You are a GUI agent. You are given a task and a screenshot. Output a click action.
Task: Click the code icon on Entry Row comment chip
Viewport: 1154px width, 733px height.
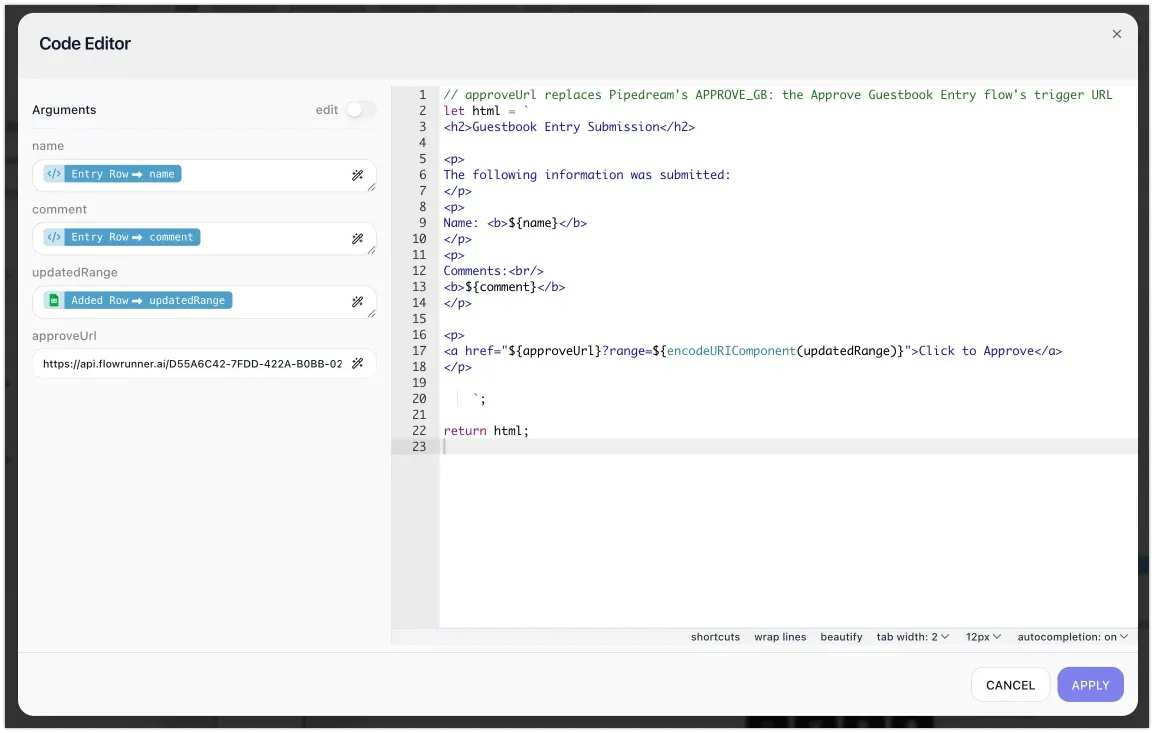54,237
